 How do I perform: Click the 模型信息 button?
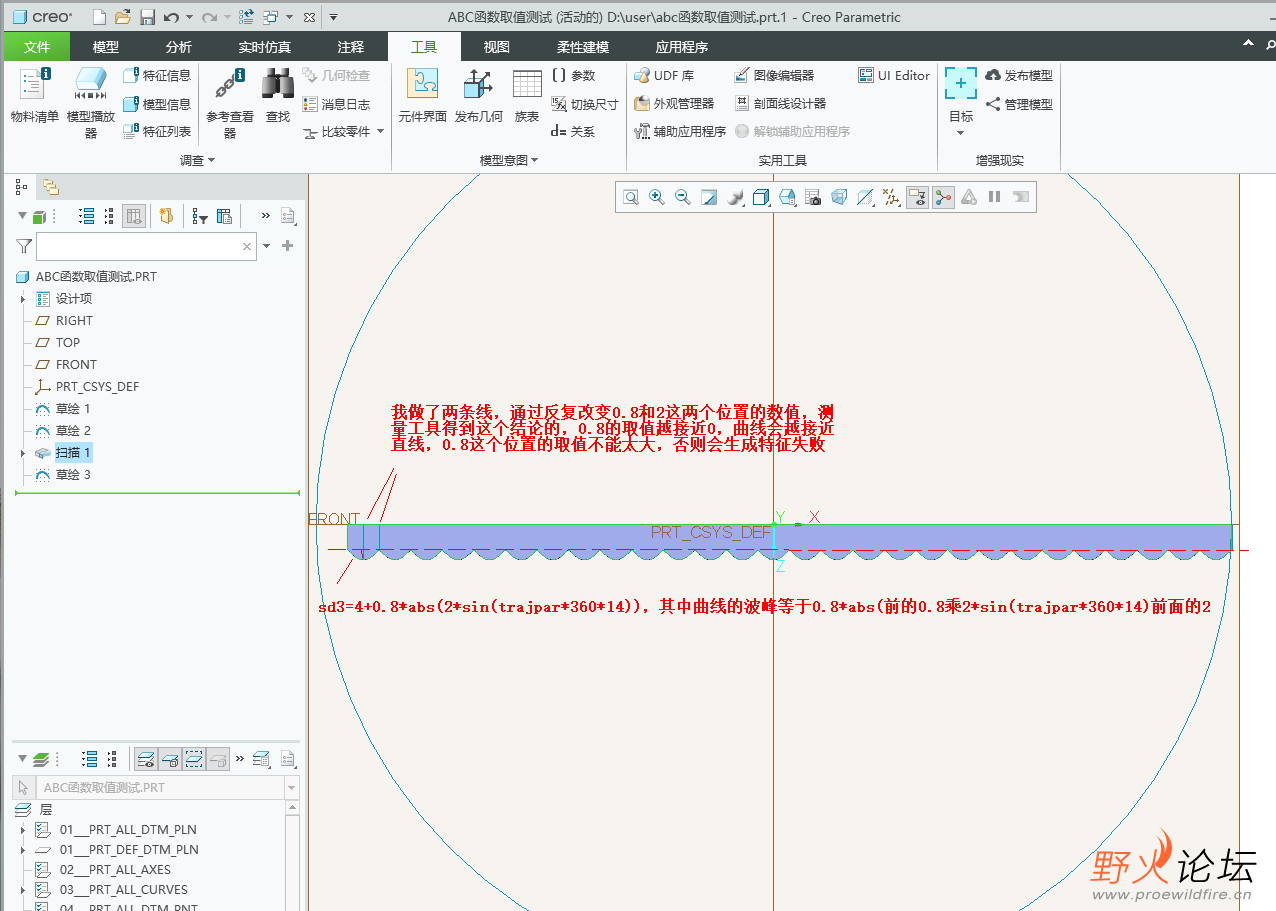157,104
